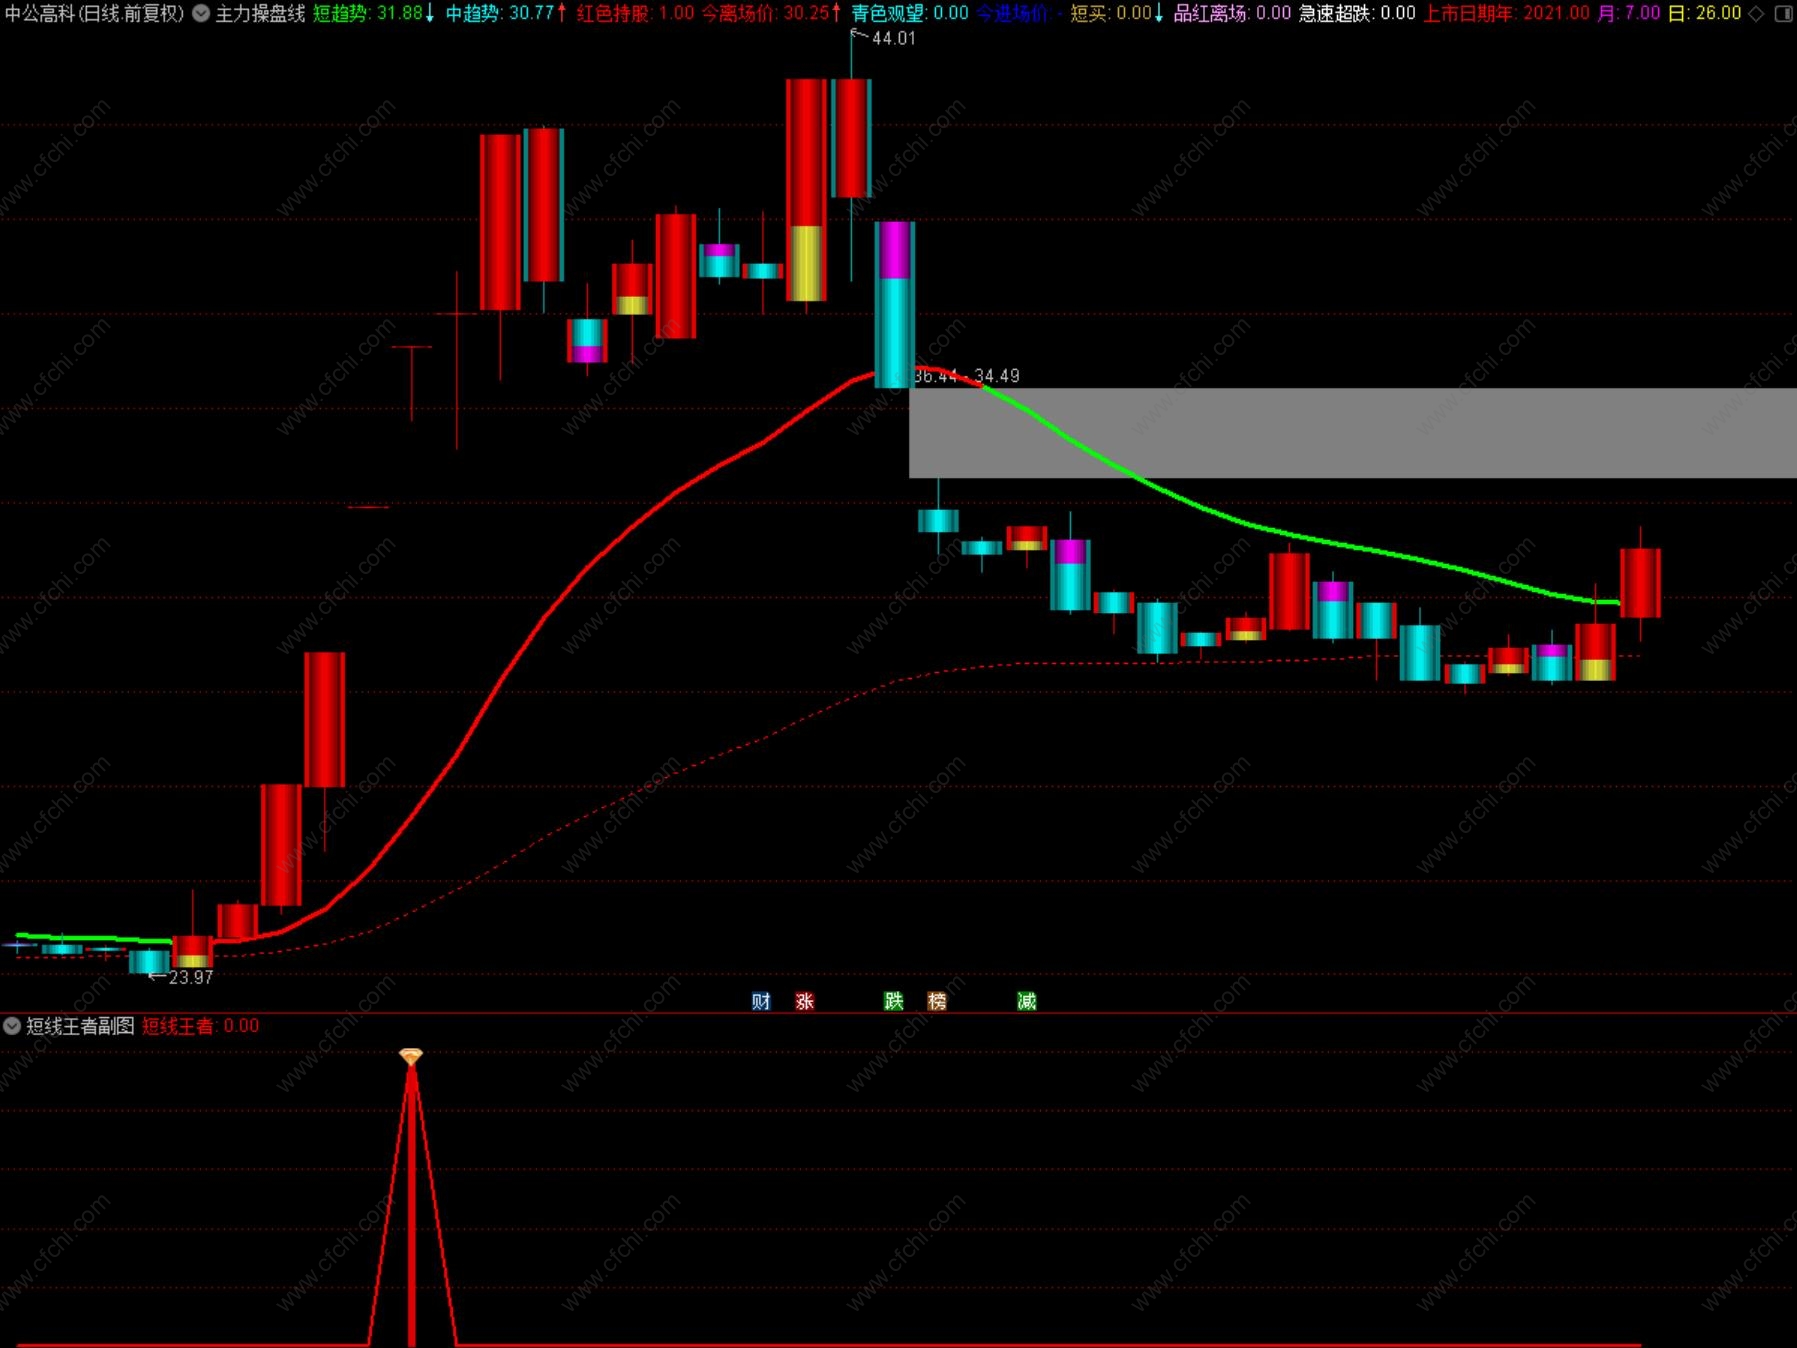Click the red 涨 event marker icon
This screenshot has width=1797, height=1348.
point(805,1001)
